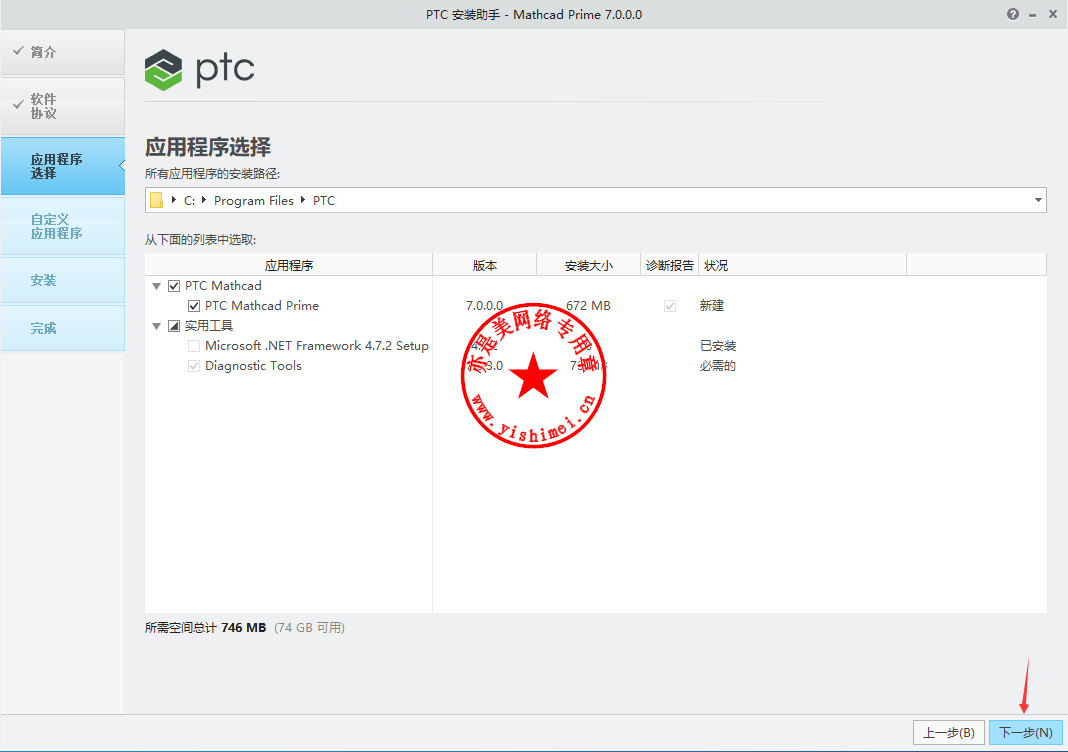Click the 版本 column header

(x=485, y=265)
